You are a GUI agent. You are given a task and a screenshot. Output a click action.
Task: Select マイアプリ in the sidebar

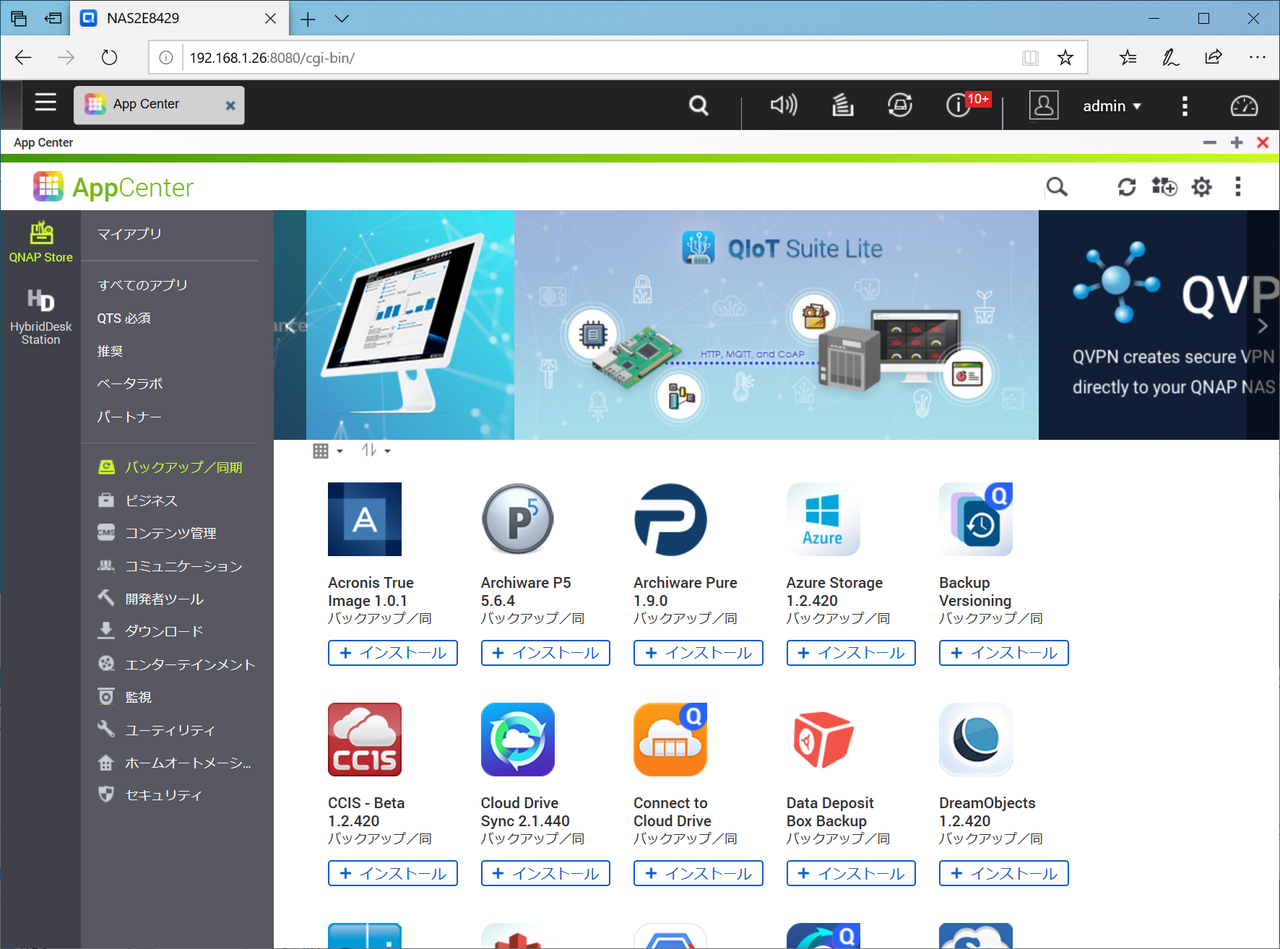[129, 234]
